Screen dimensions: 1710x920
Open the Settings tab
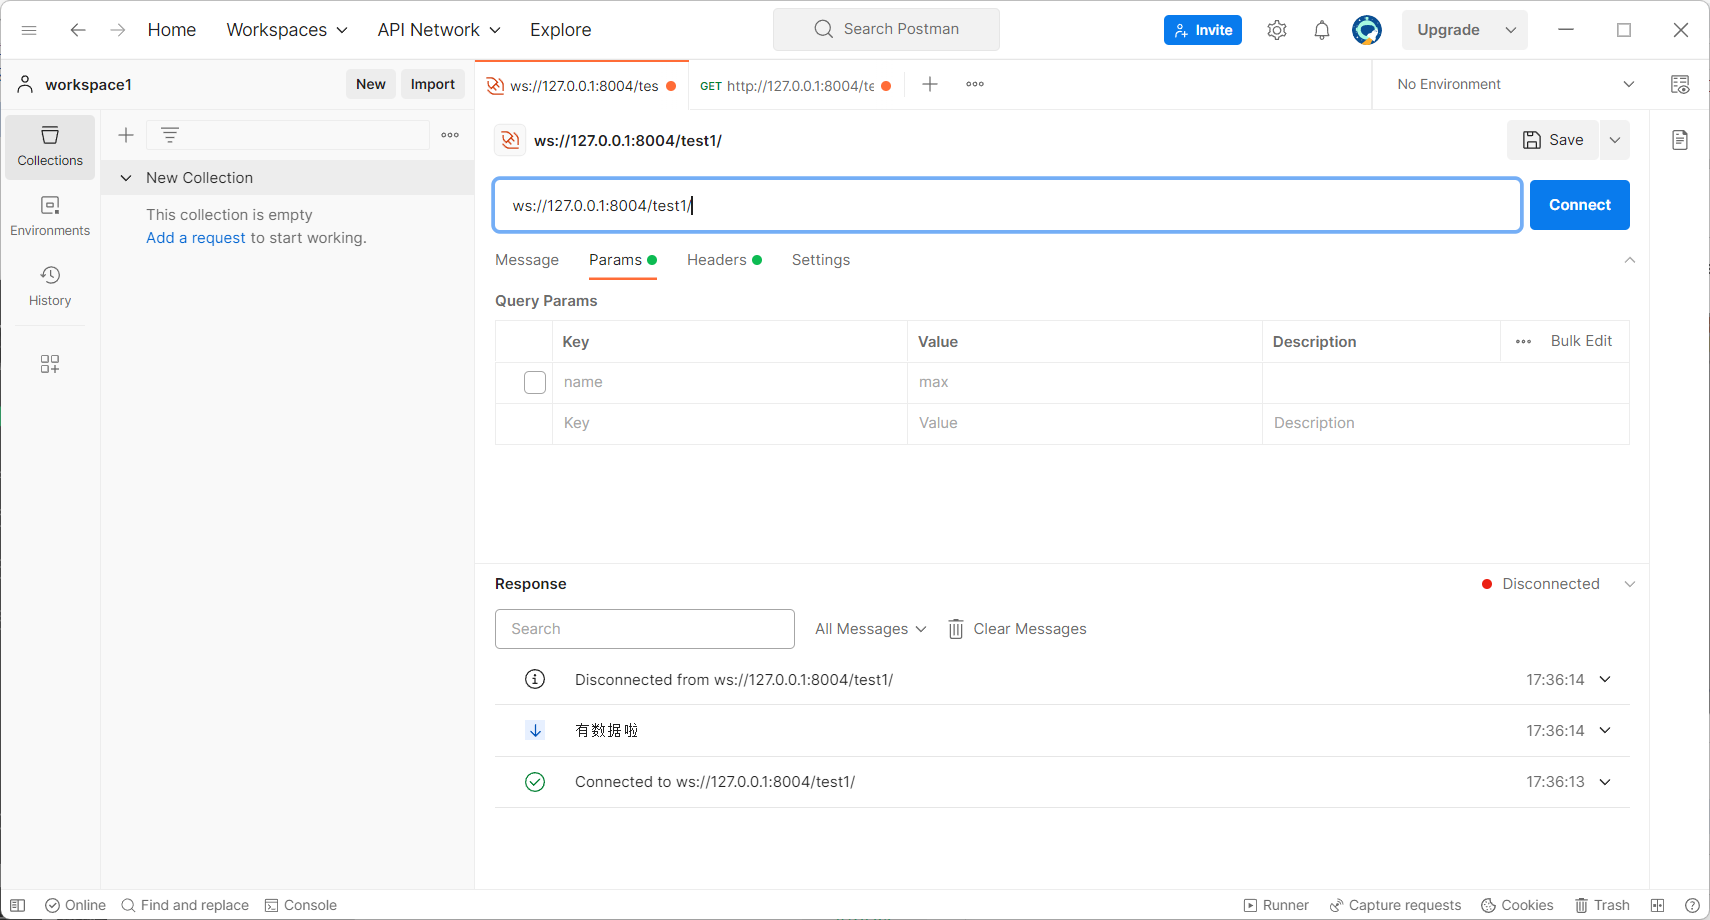point(821,260)
